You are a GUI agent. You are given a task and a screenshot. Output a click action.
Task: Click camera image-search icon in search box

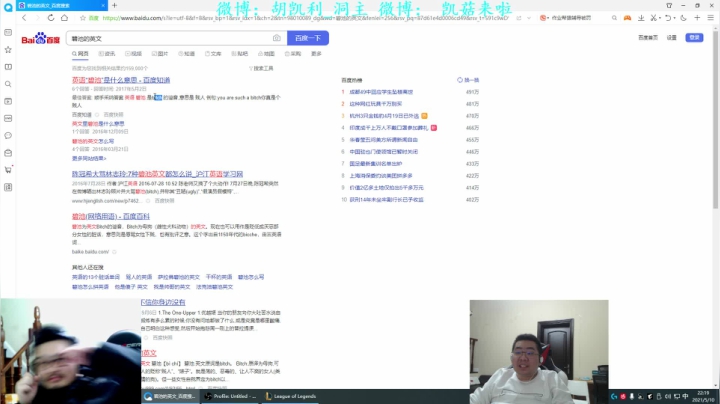click(276, 38)
